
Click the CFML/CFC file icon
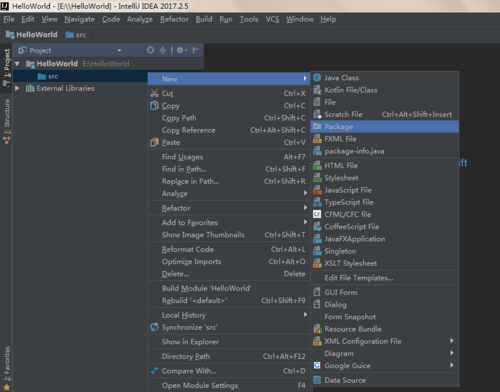(317, 214)
